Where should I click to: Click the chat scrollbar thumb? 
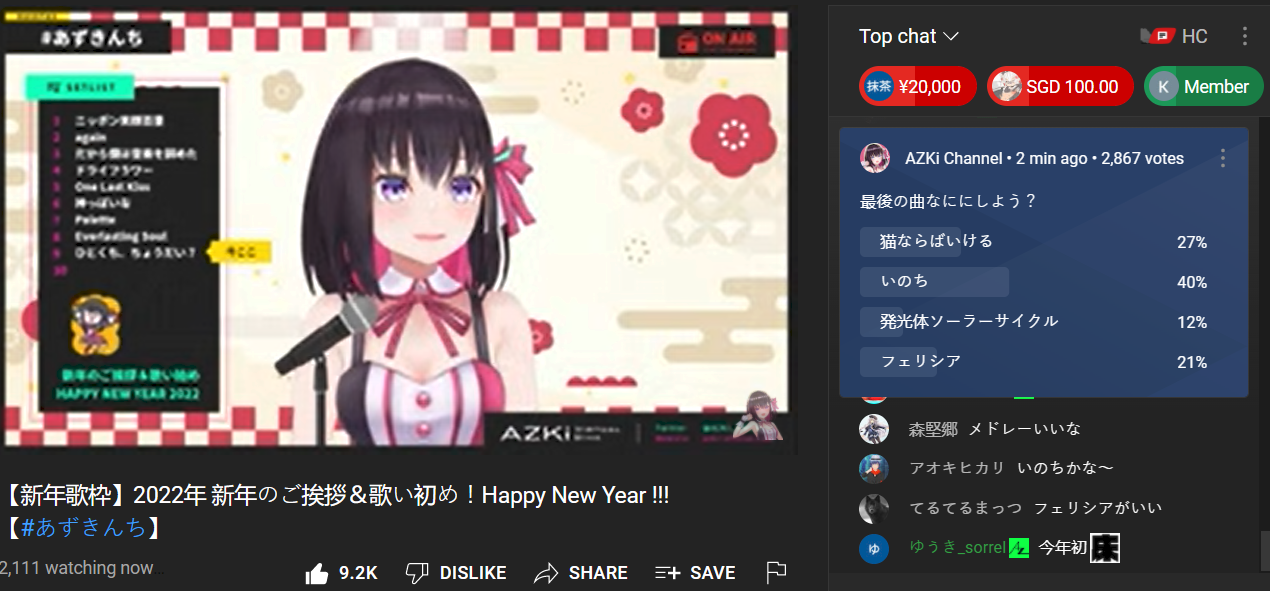point(1264,550)
